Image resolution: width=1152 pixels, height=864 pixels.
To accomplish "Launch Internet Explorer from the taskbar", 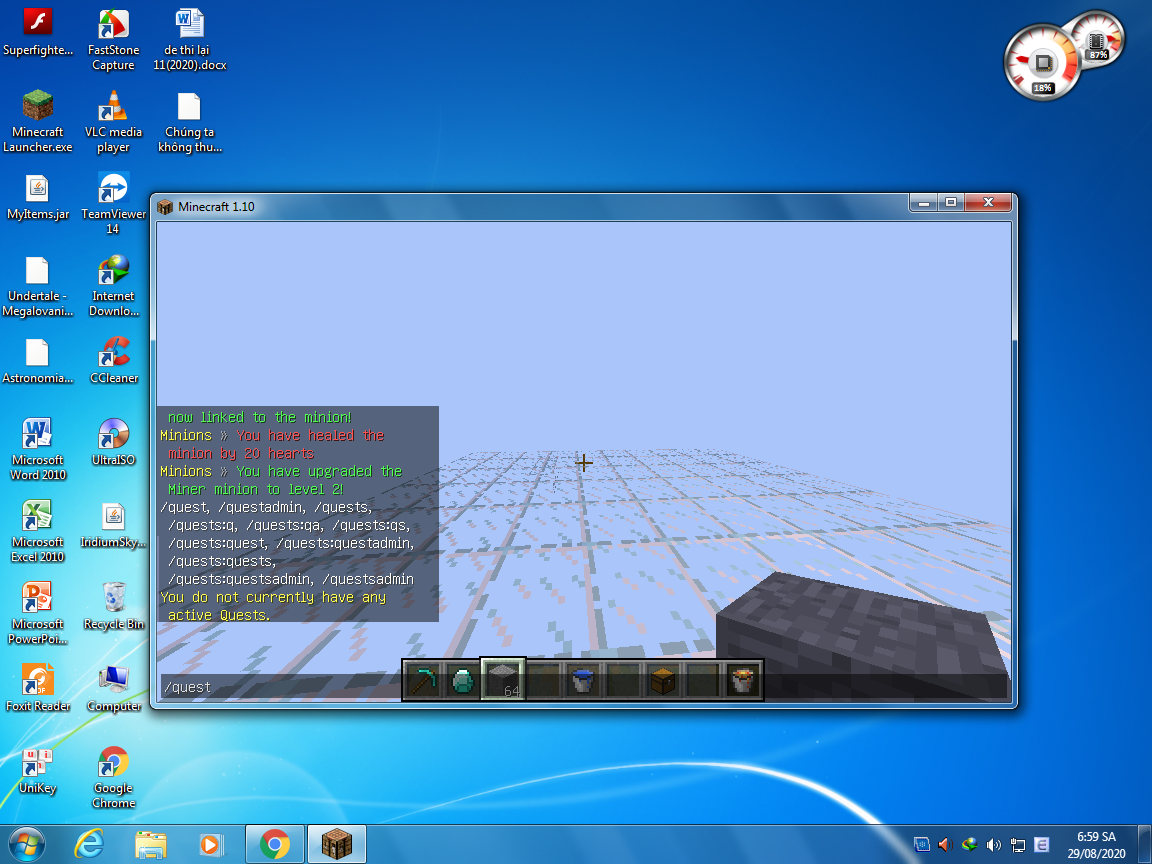I will tap(89, 845).
